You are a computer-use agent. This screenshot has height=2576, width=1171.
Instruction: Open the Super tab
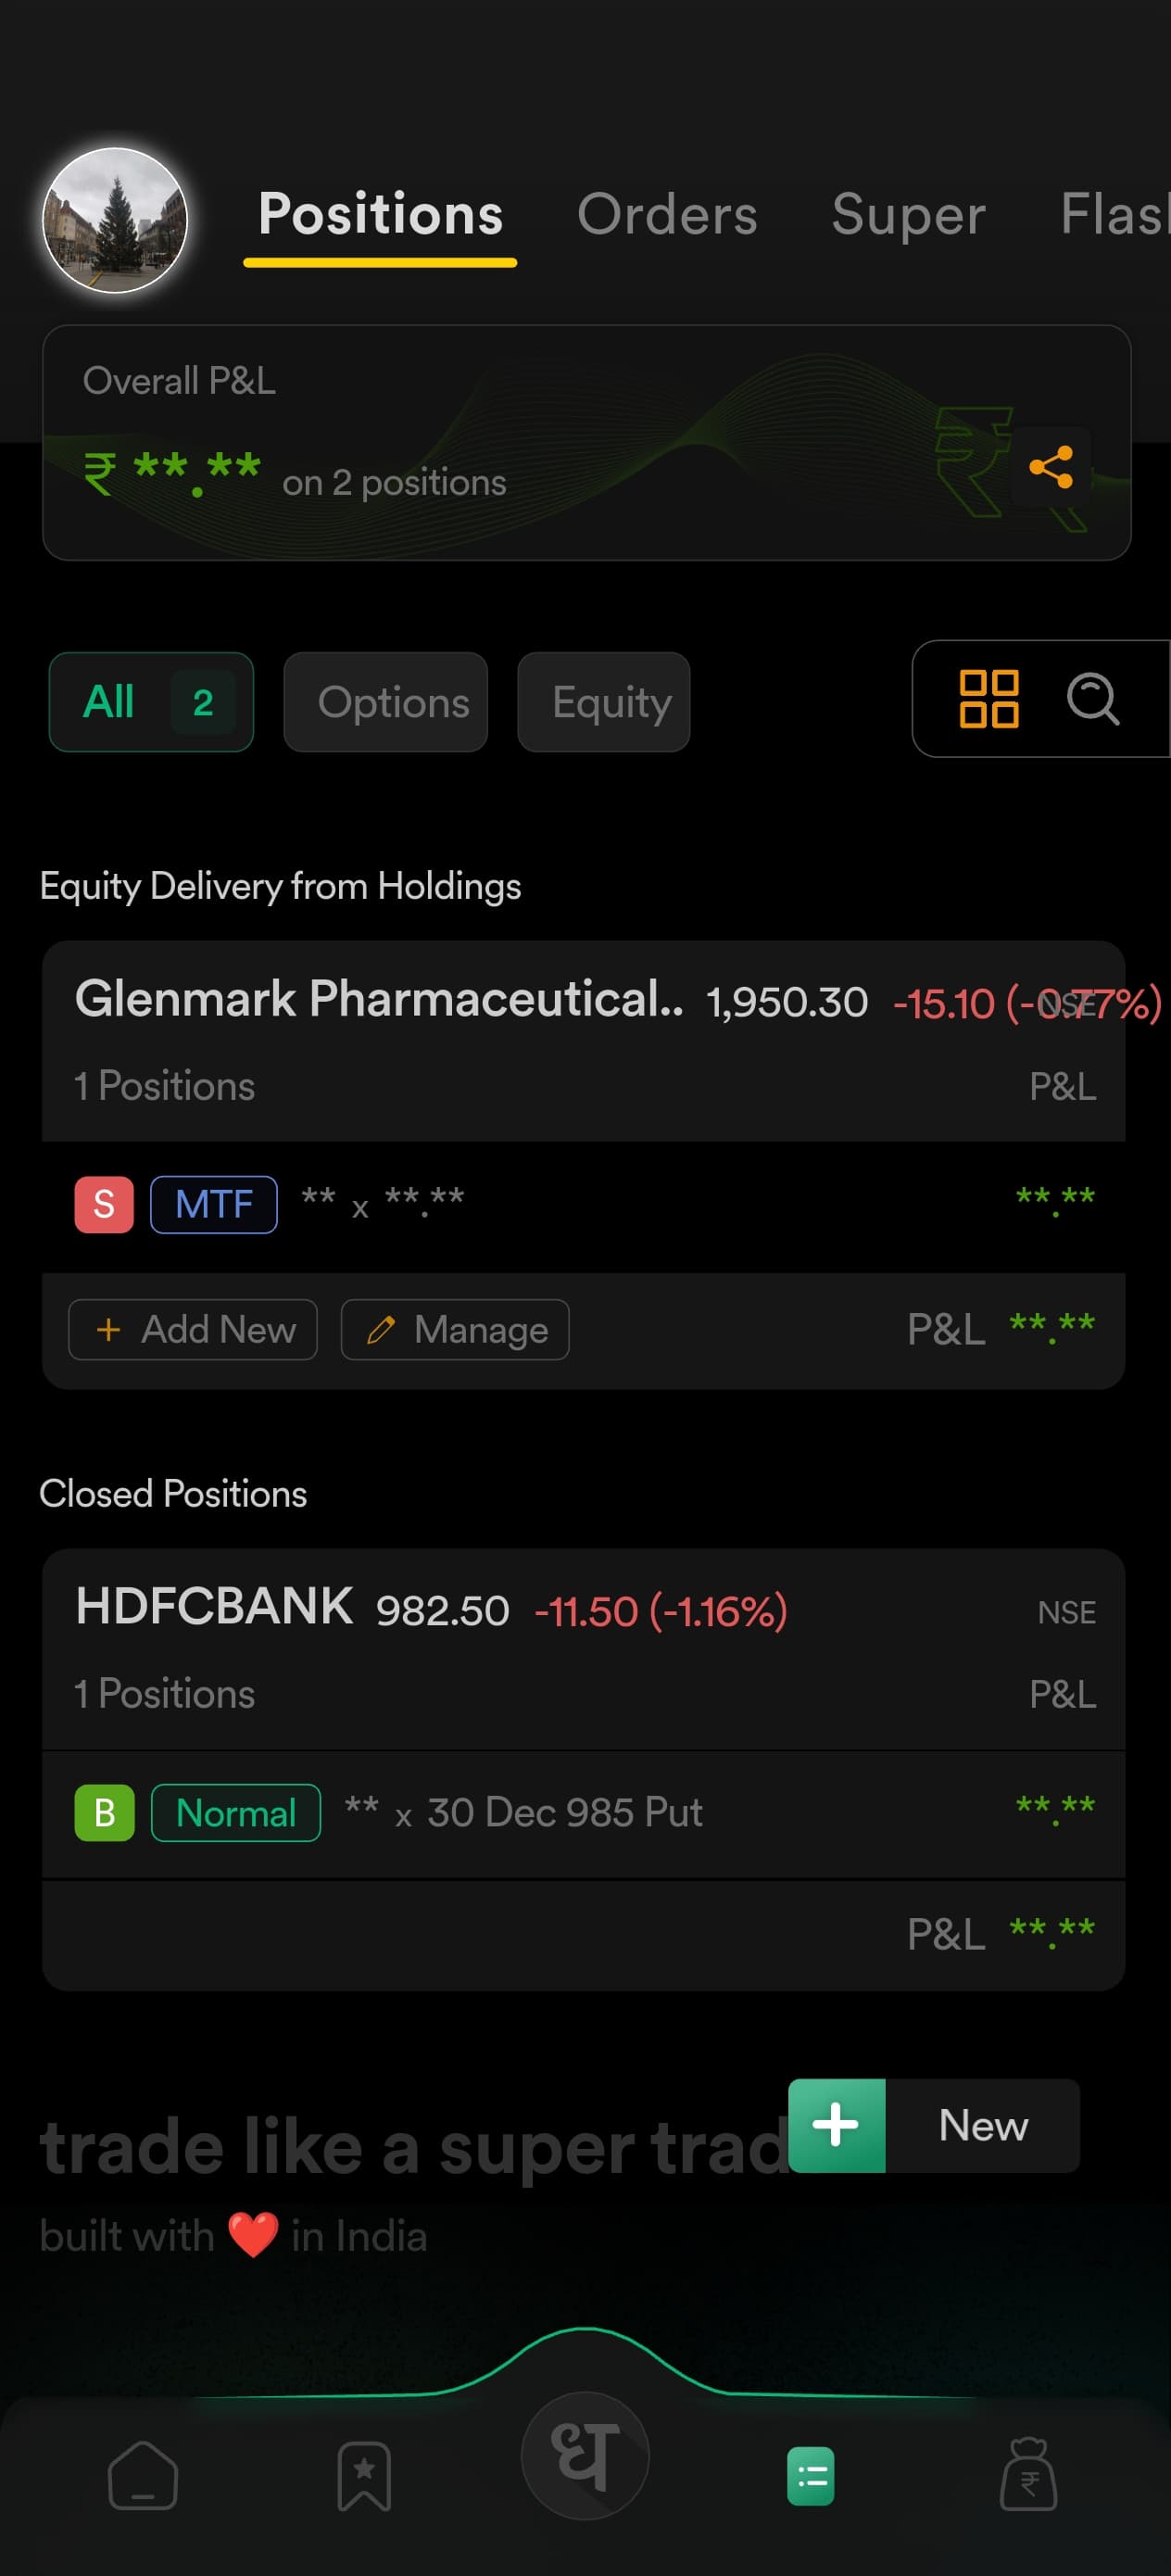908,215
